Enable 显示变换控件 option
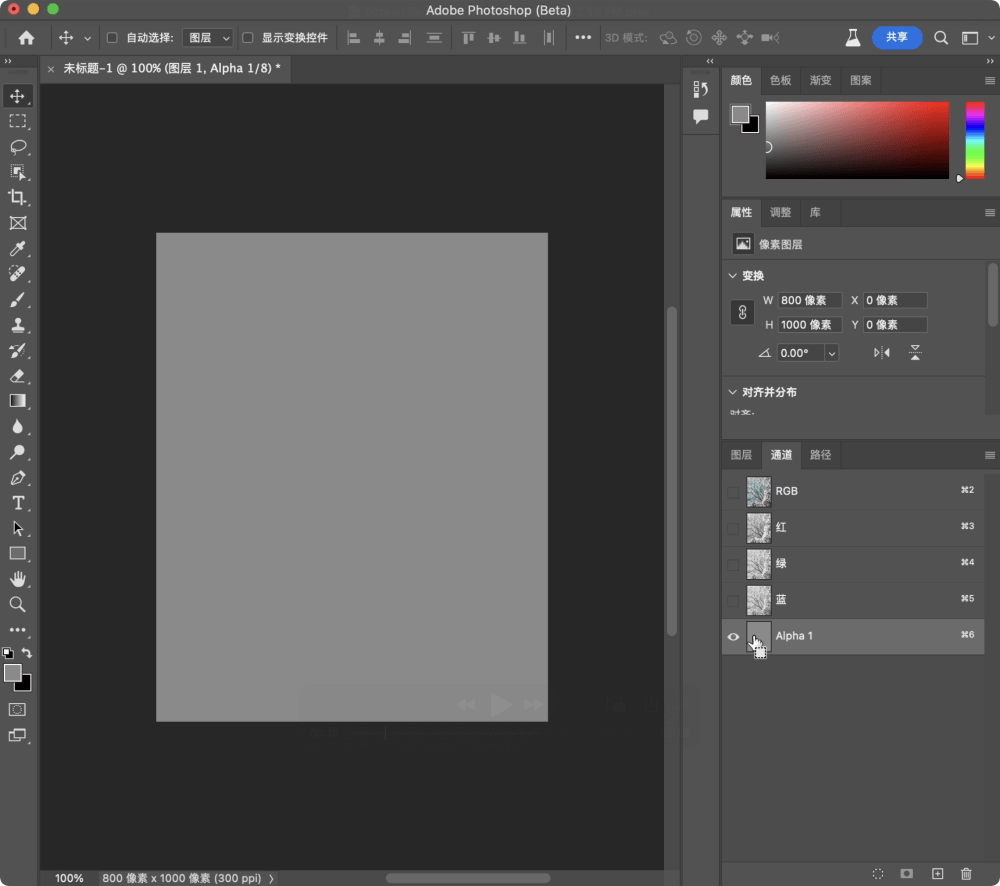The width and height of the screenshot is (1000, 886). (246, 37)
